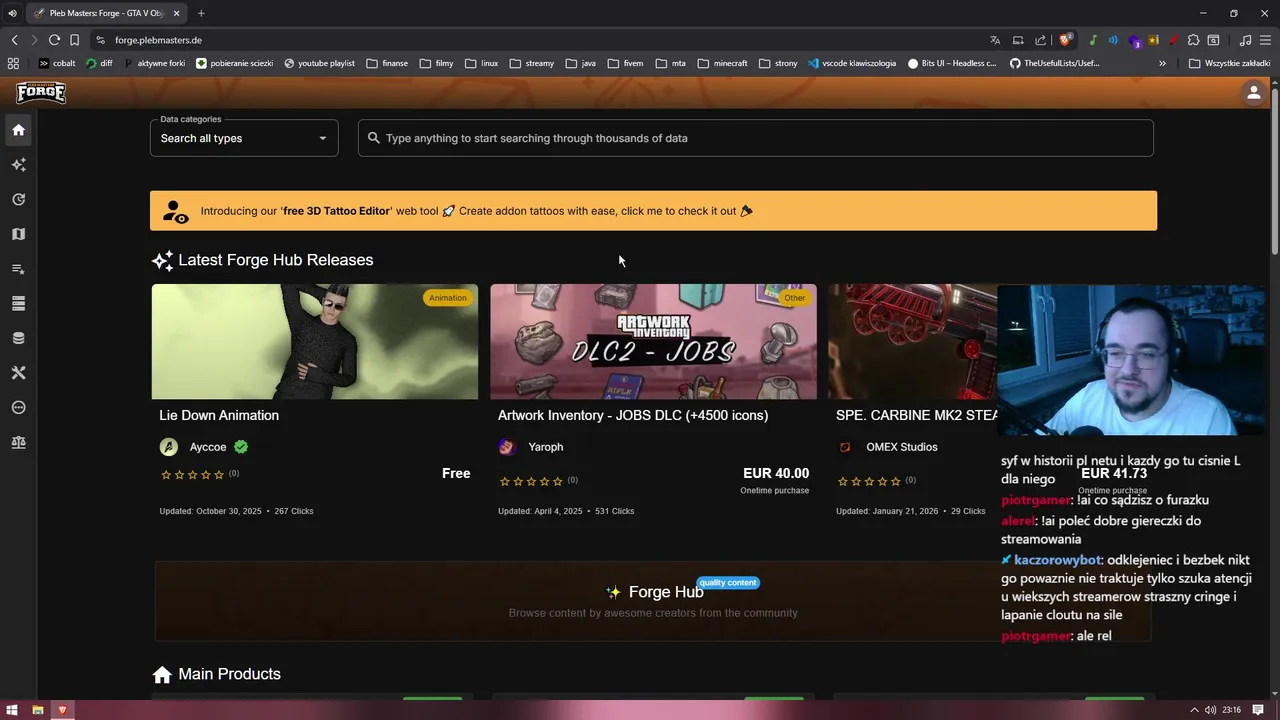
Task: Click the Forge logo in the header
Action: pos(41,93)
